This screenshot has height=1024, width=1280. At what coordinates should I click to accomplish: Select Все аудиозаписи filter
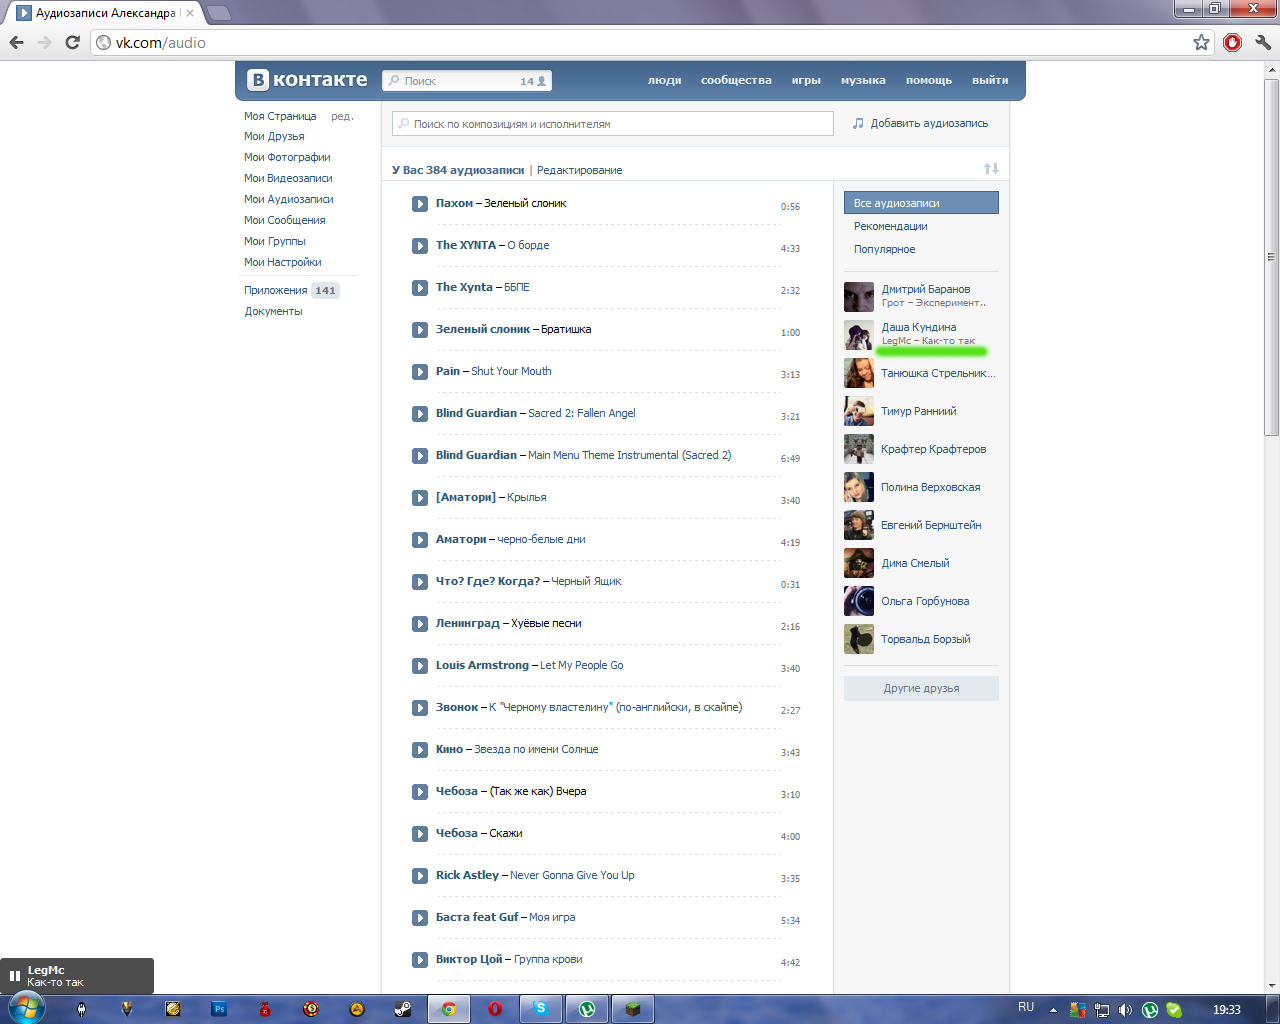click(x=921, y=203)
